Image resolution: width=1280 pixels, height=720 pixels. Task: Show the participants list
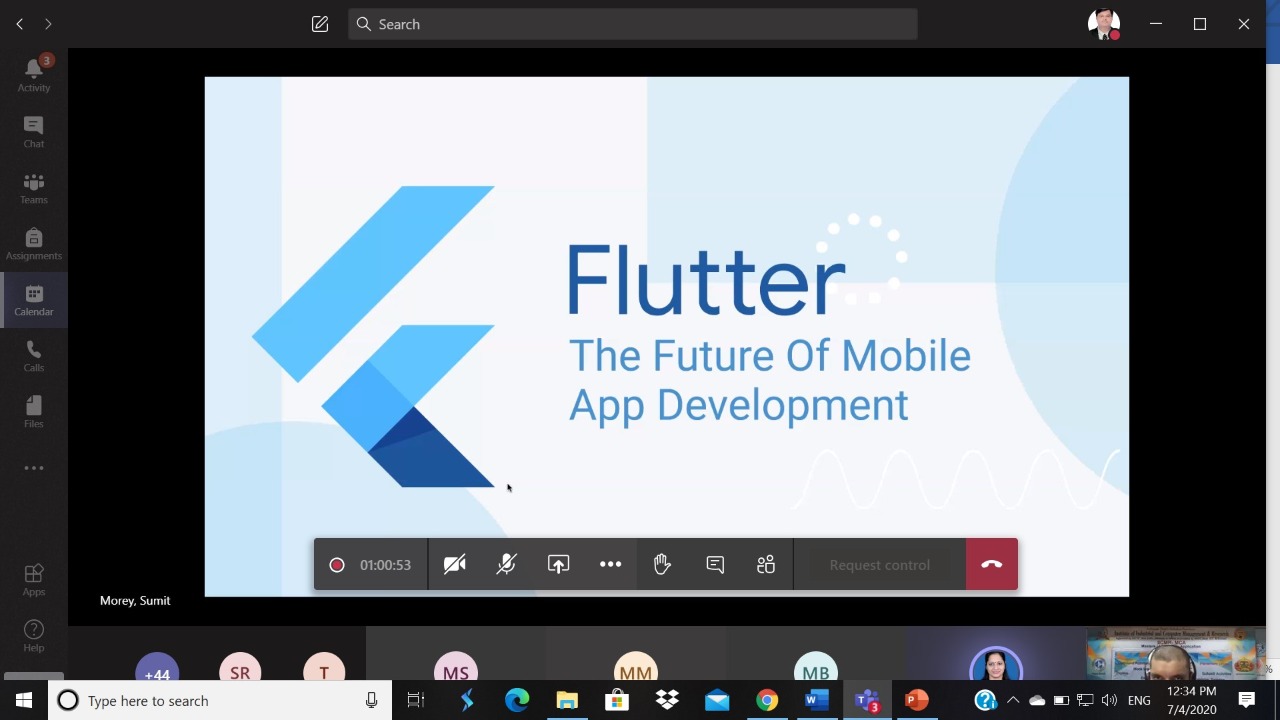(x=766, y=565)
